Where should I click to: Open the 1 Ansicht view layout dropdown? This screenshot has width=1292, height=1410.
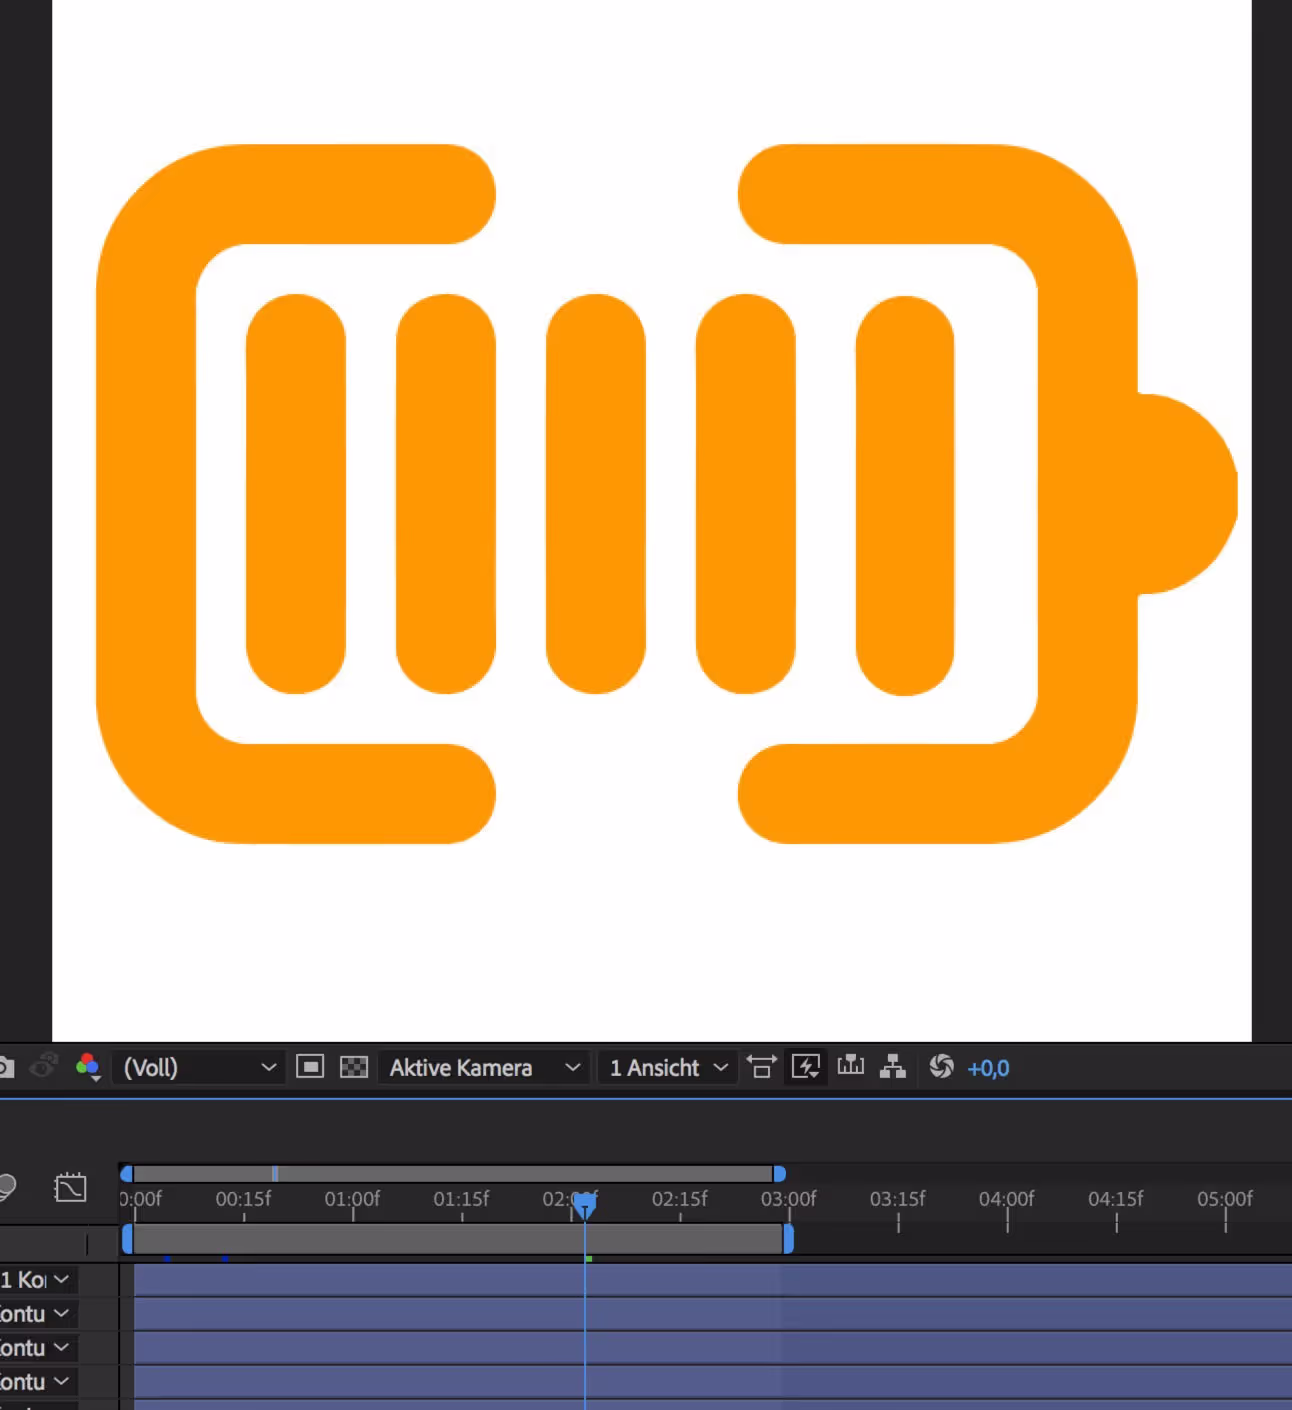[x=667, y=1067]
